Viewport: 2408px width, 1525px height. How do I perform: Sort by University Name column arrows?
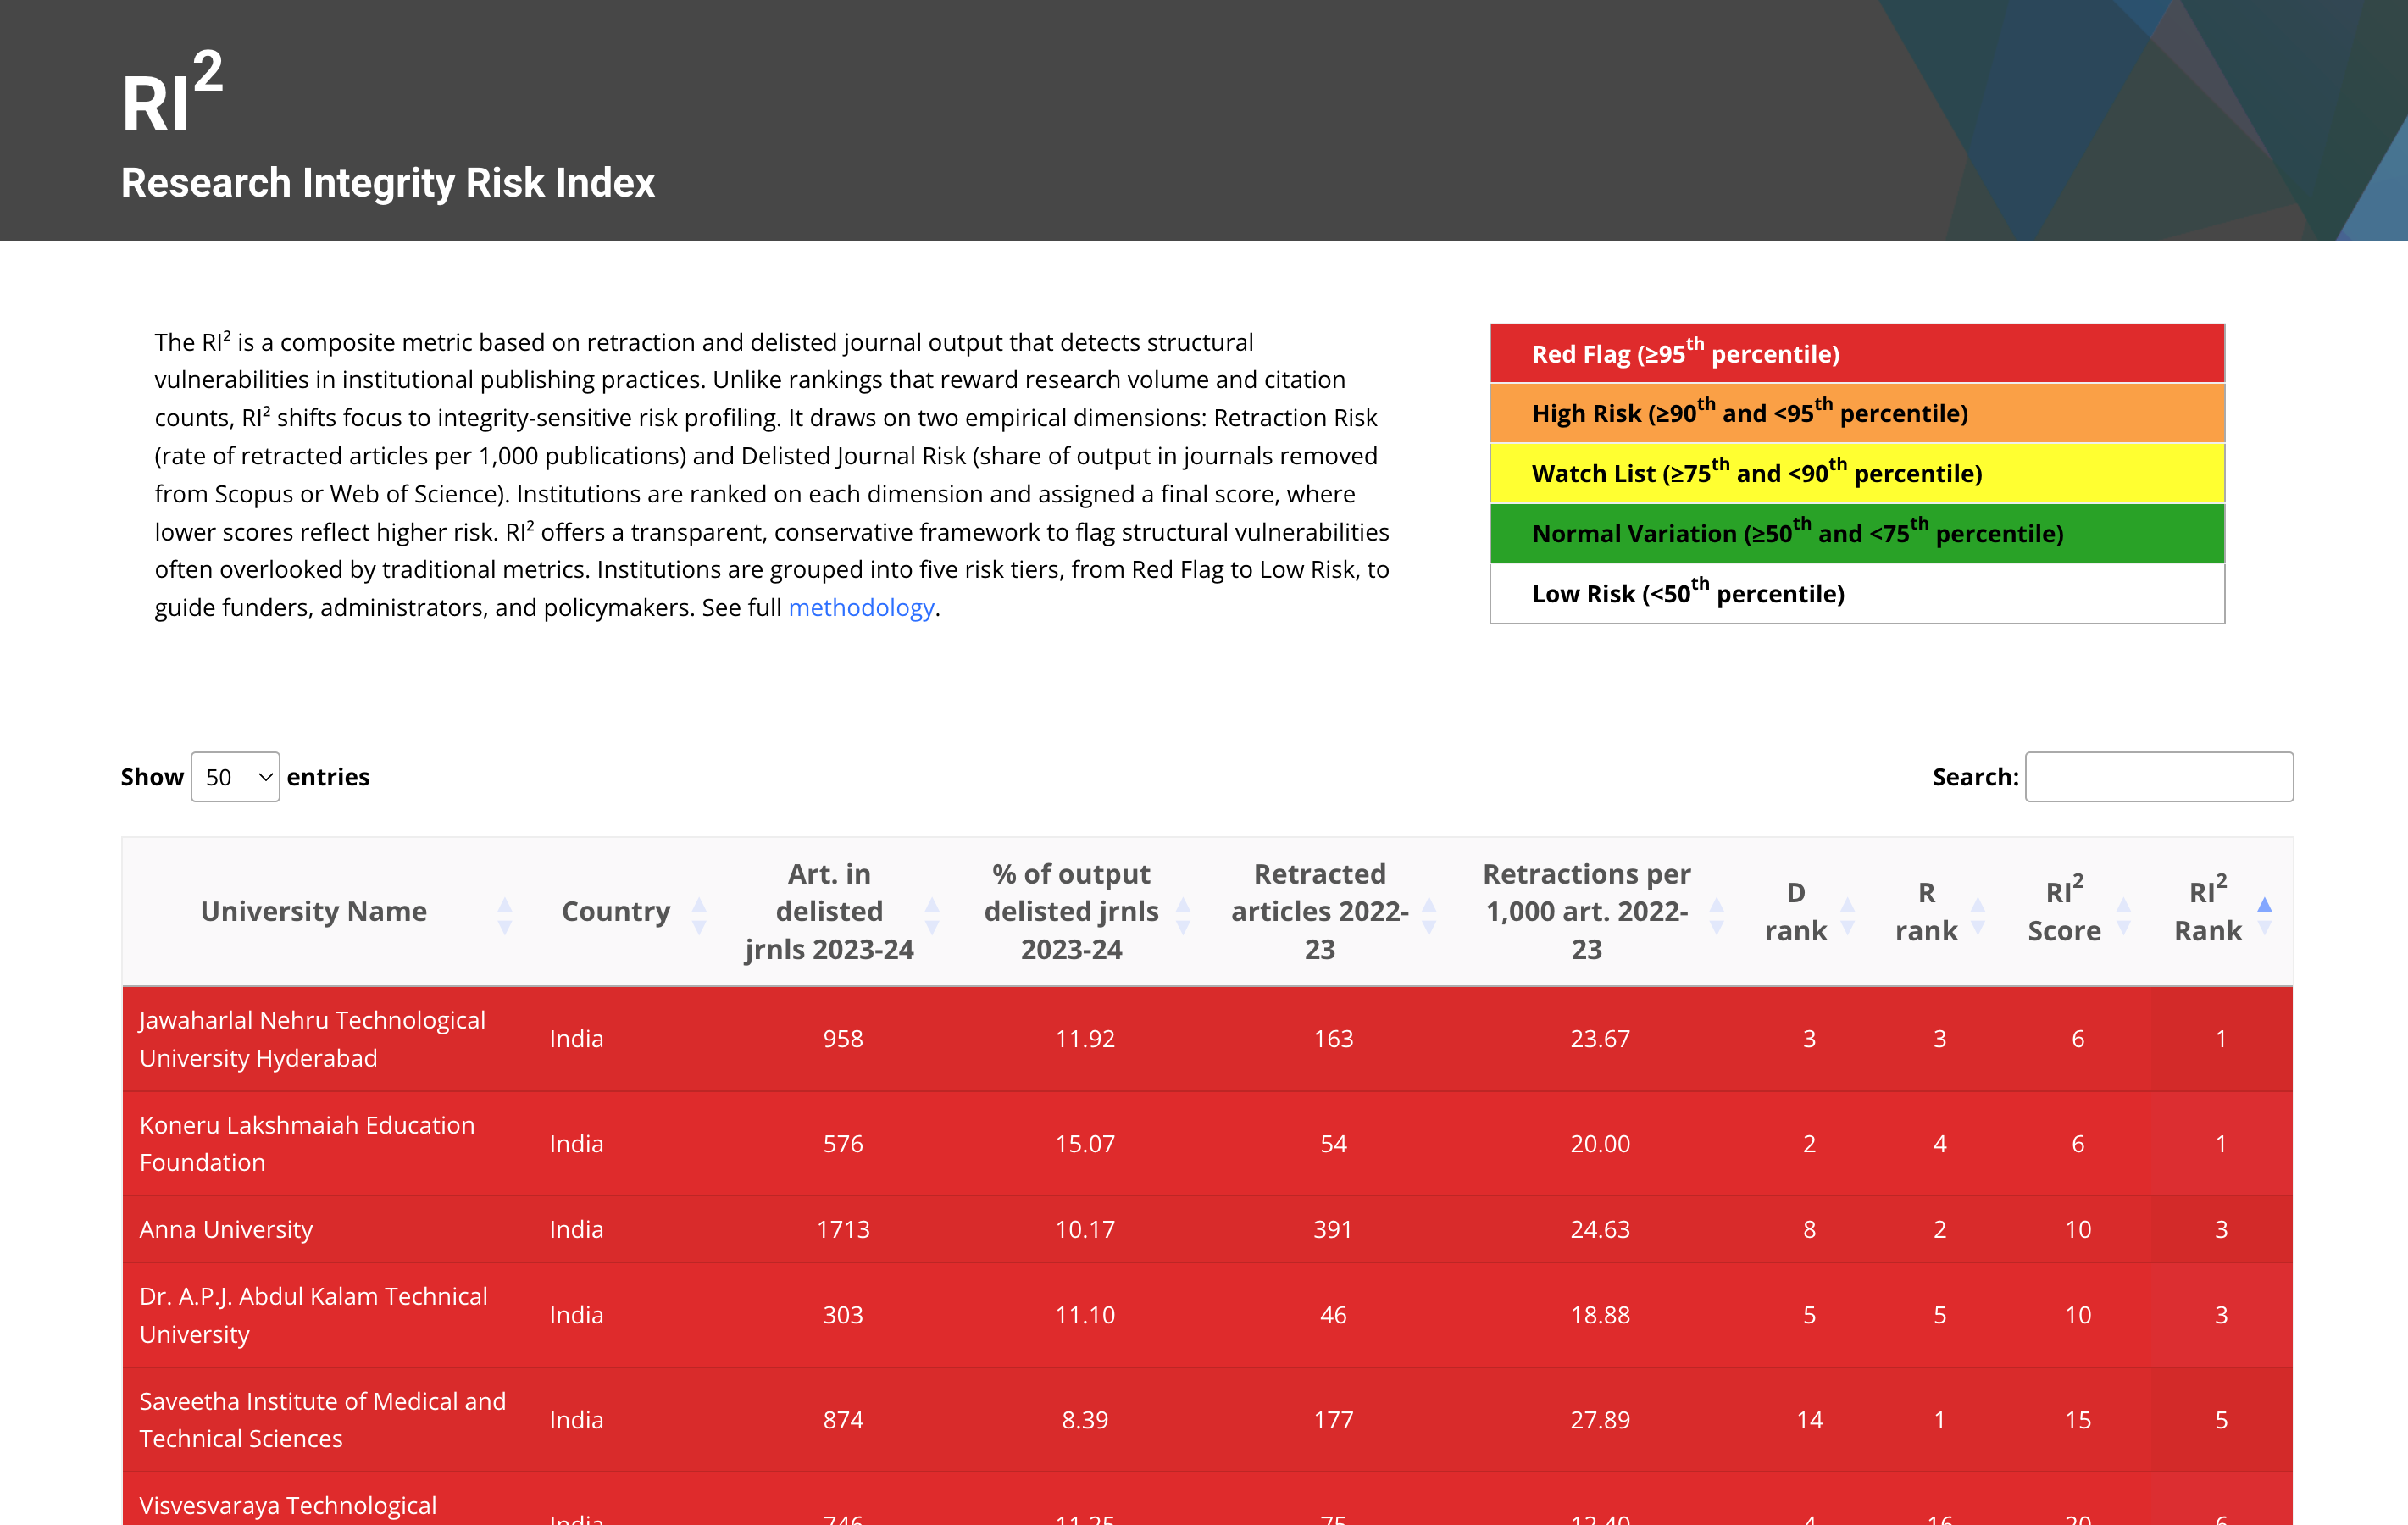pyautogui.click(x=505, y=914)
